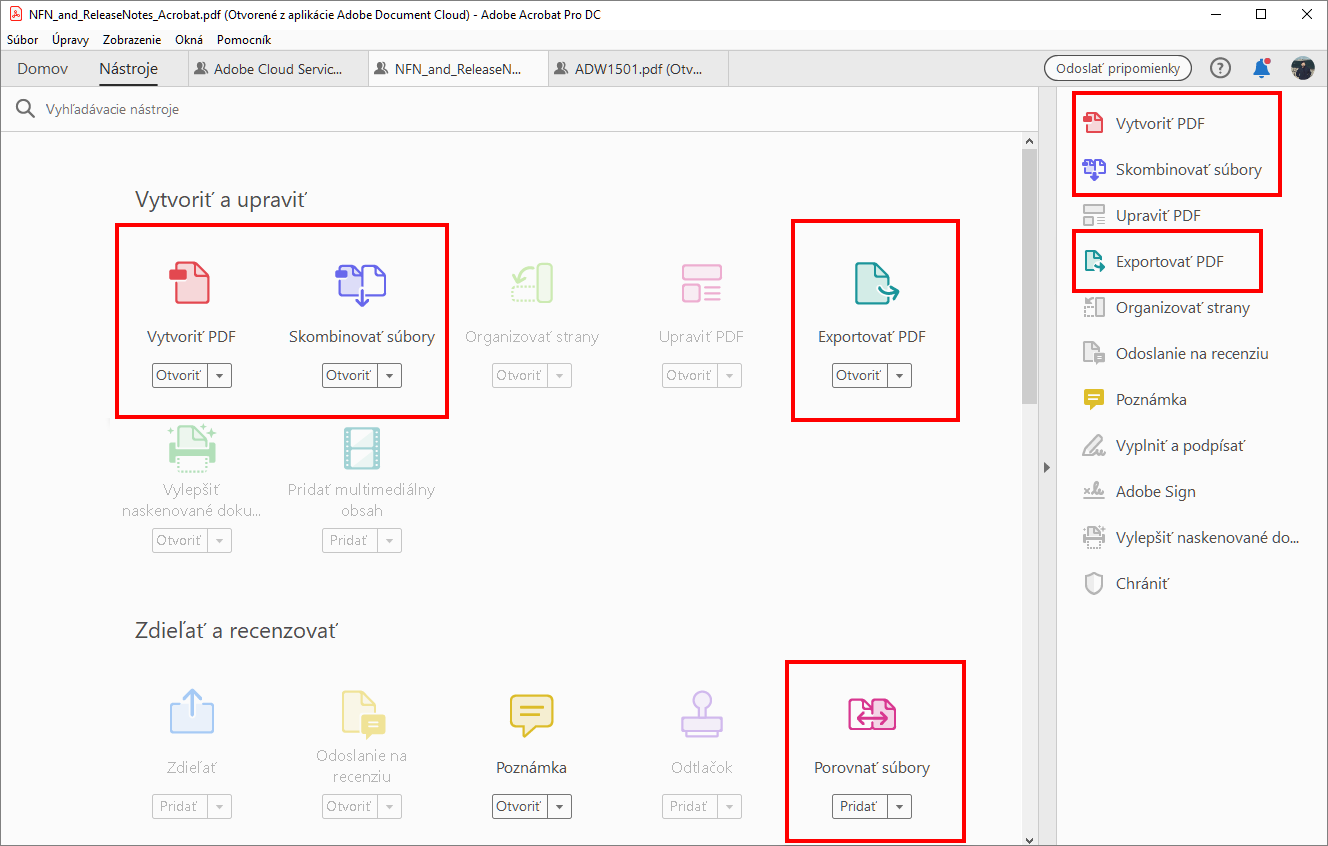
Task: Open the Zobrazenie menu
Action: tap(133, 40)
